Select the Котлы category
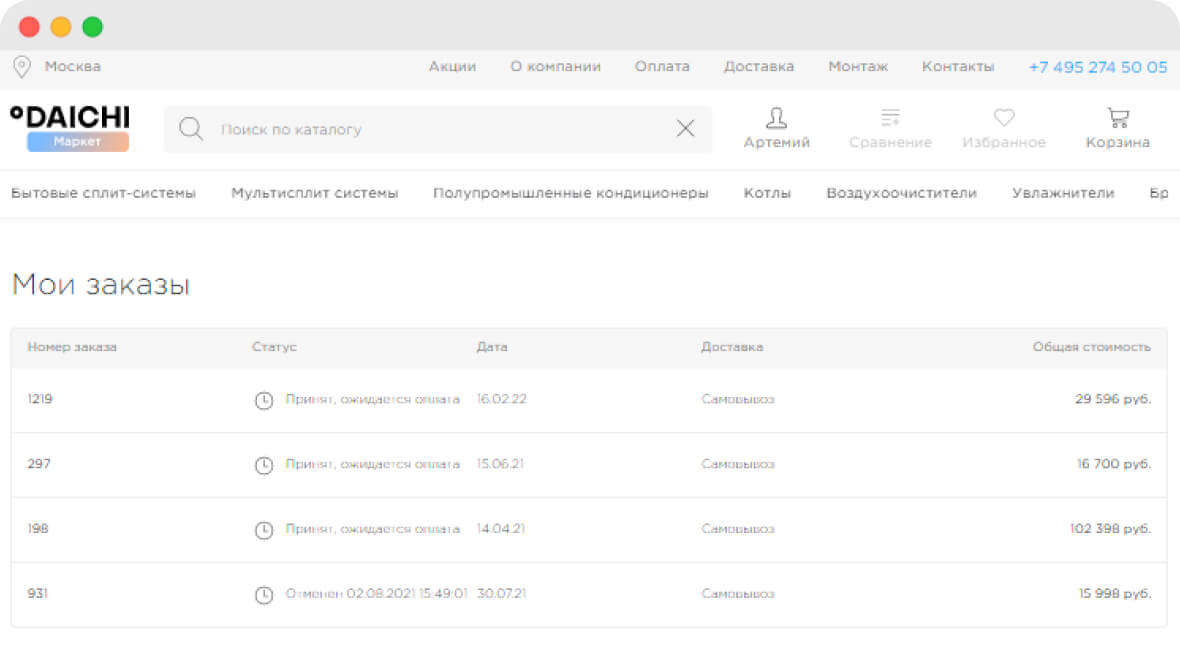The height and width of the screenshot is (658, 1180). click(x=767, y=193)
